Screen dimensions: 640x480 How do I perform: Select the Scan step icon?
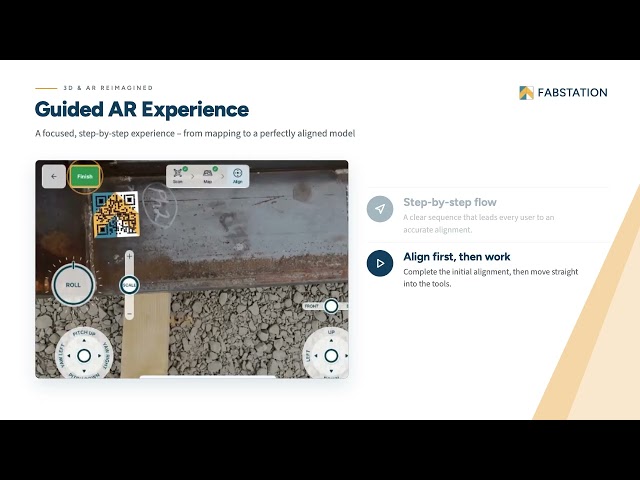pos(178,176)
